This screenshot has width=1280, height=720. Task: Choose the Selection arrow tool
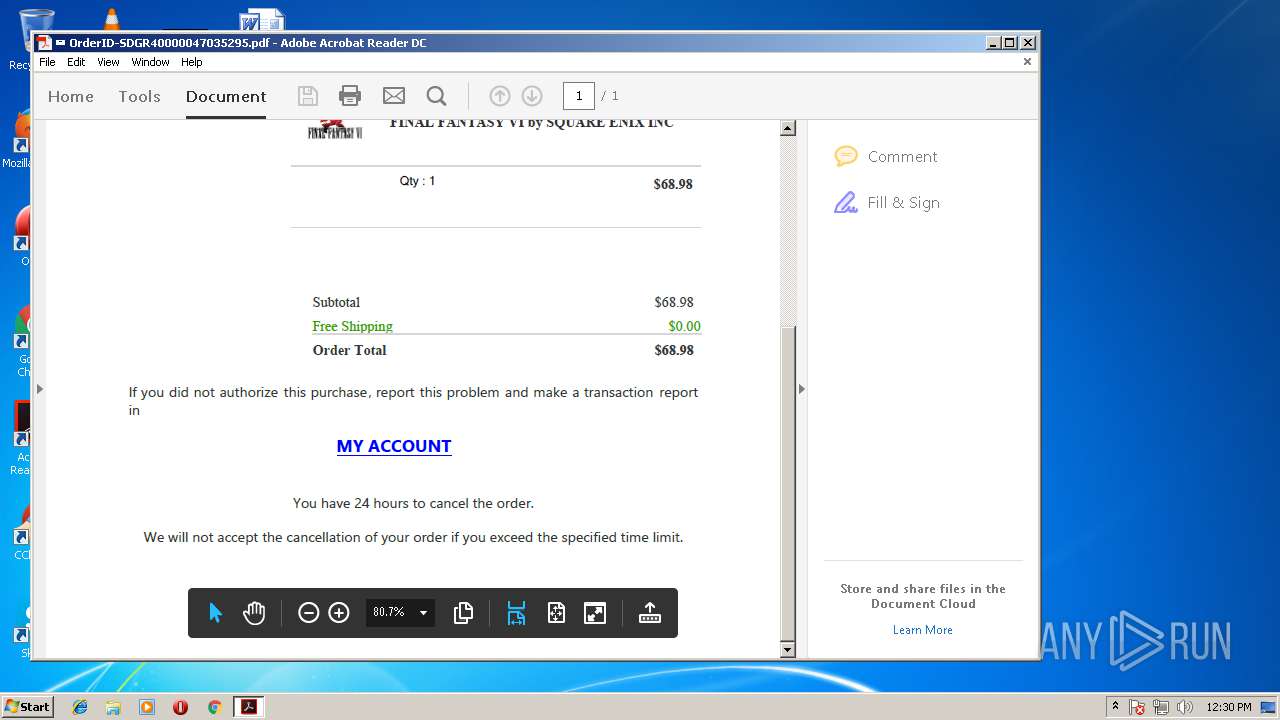coord(215,613)
